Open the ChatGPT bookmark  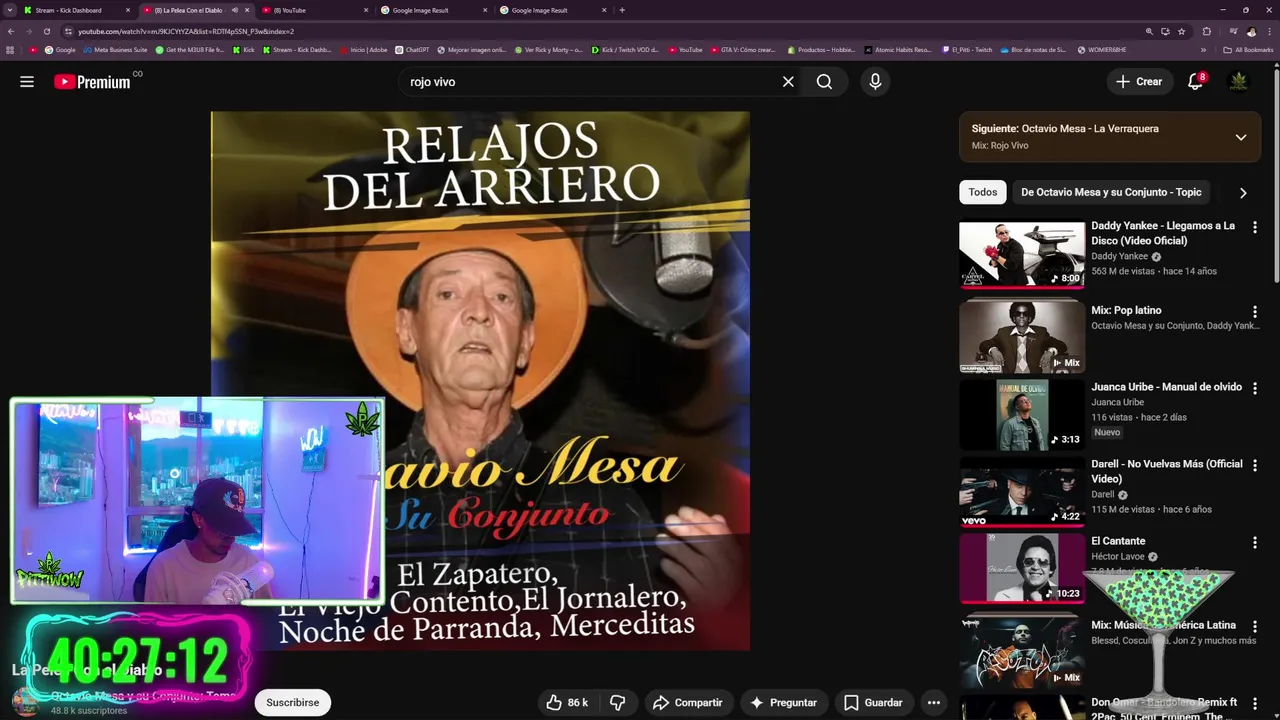412,50
